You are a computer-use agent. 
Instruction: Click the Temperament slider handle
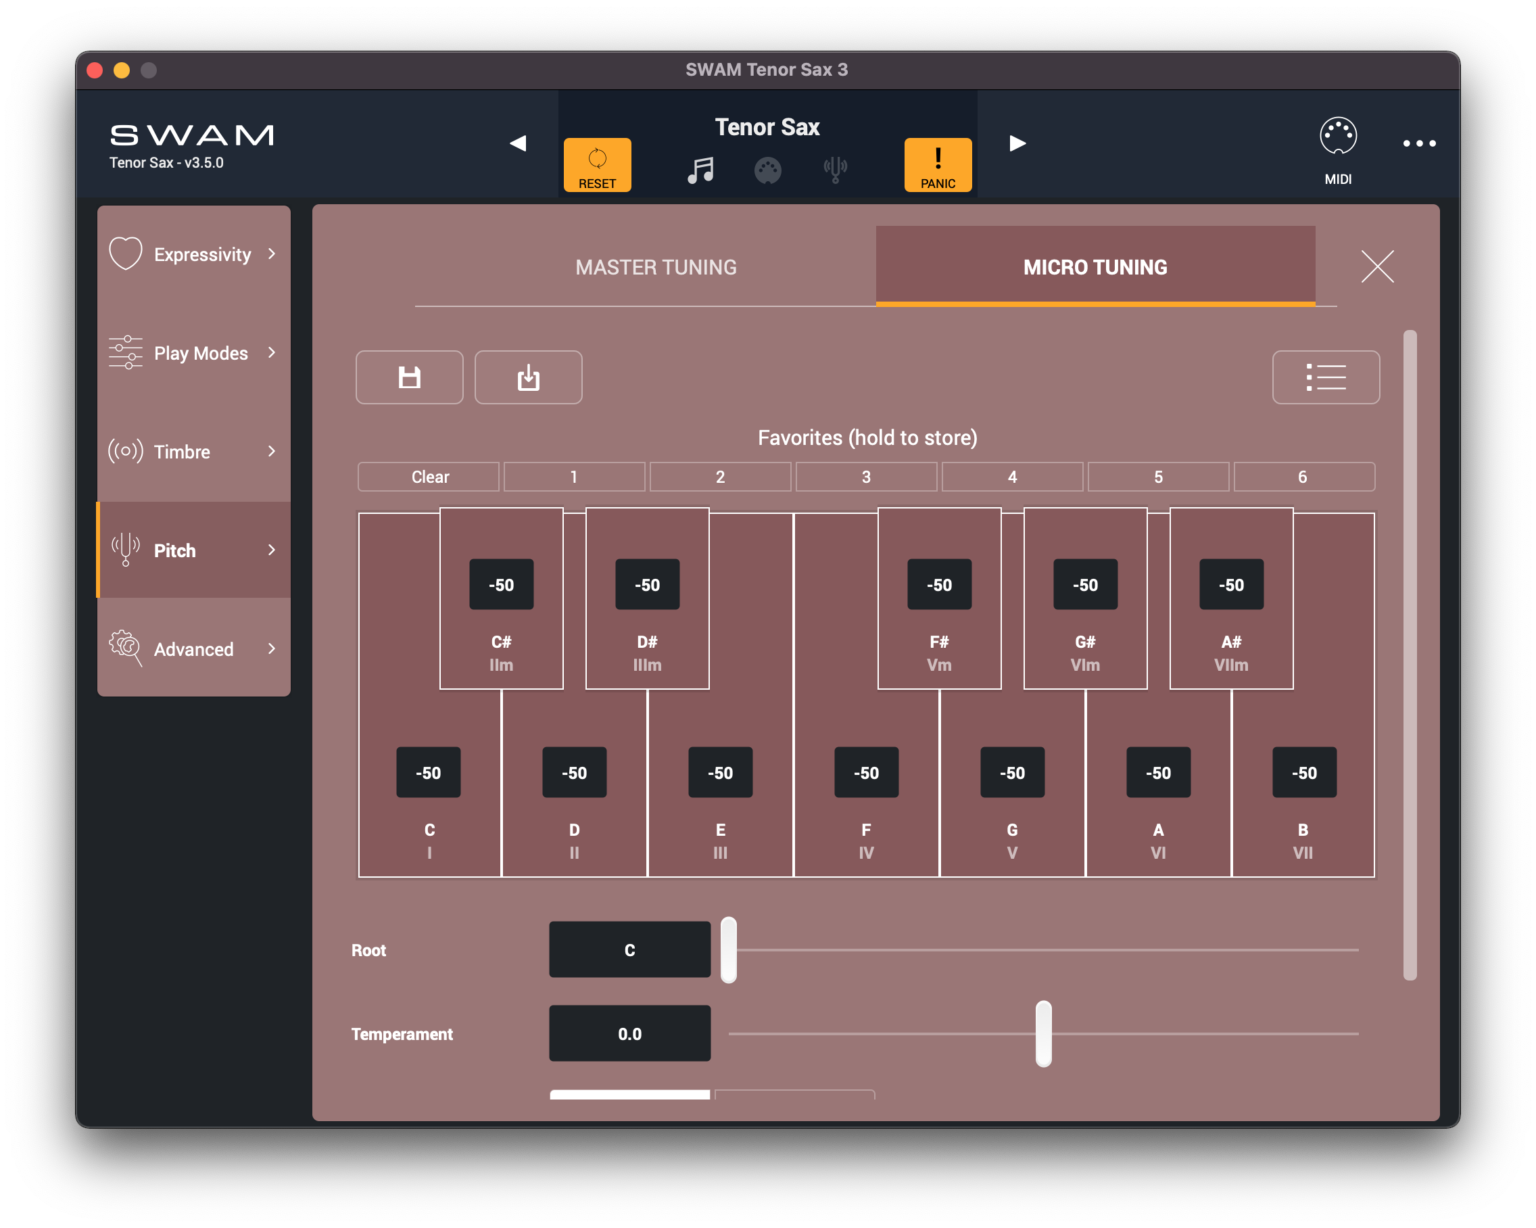(x=1043, y=1033)
